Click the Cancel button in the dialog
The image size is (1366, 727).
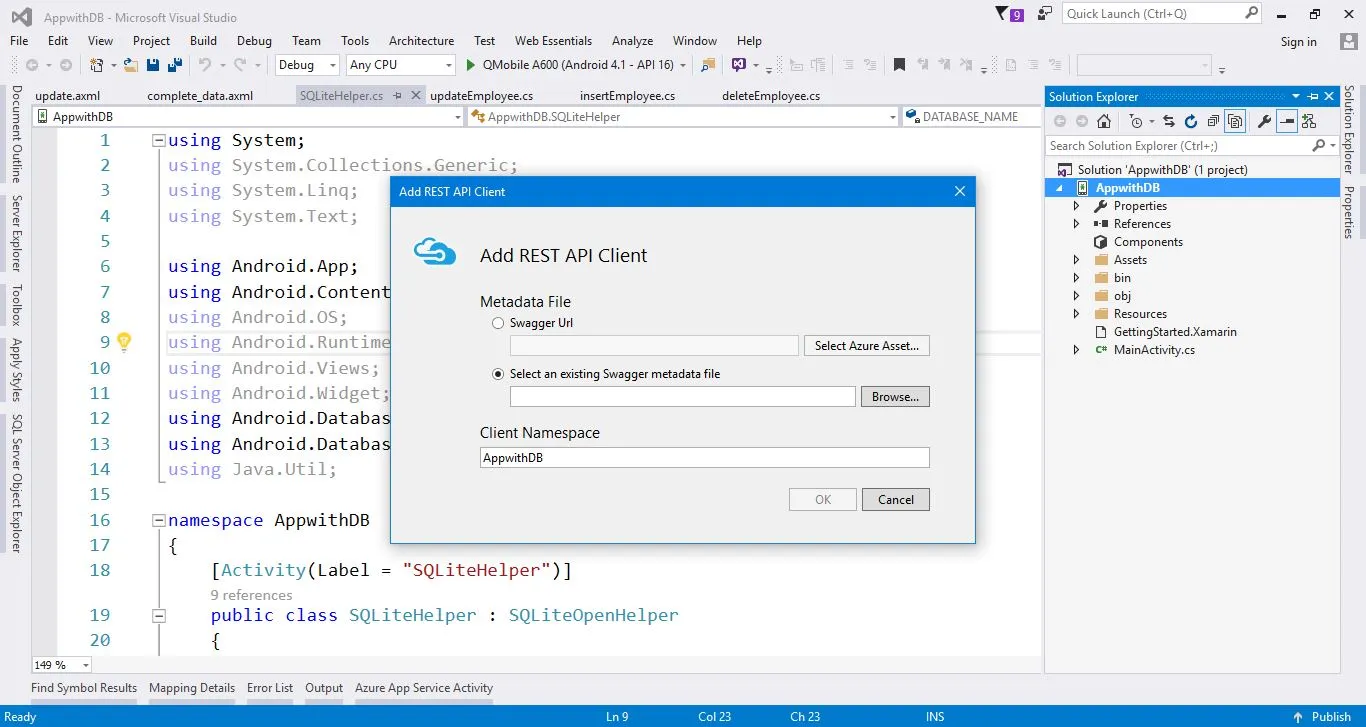pos(896,500)
